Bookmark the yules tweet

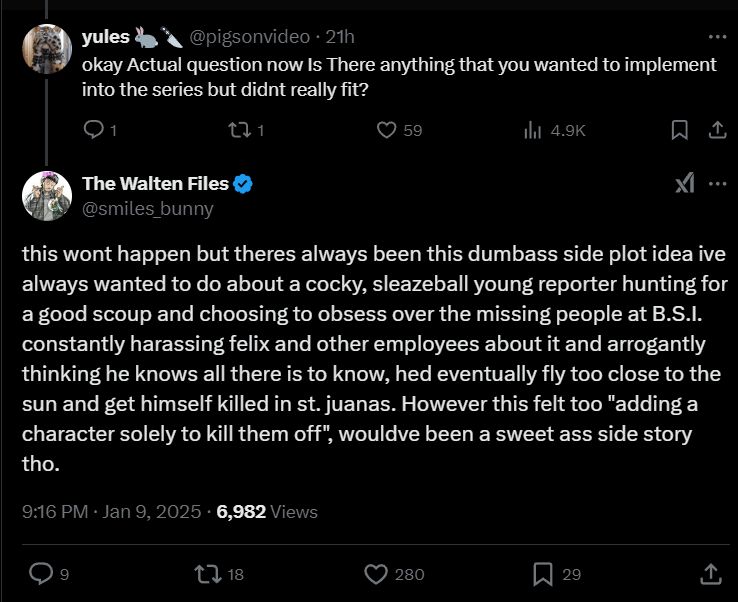(679, 130)
